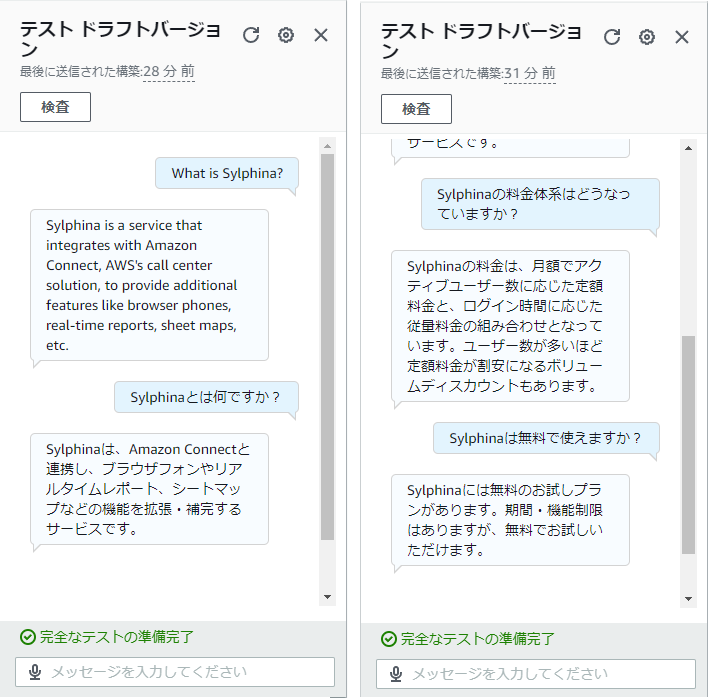
Task: Click microphone icon in right message box
Action: [x=396, y=674]
